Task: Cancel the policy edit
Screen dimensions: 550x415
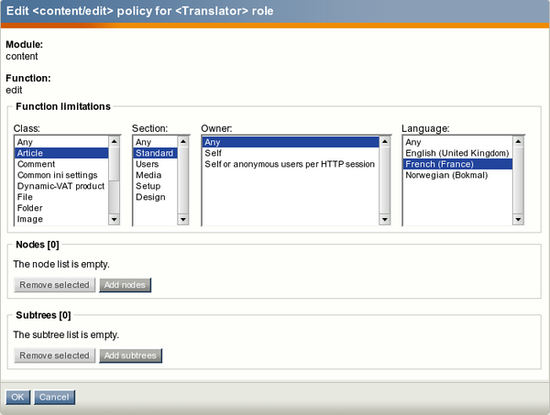Action: [54, 397]
